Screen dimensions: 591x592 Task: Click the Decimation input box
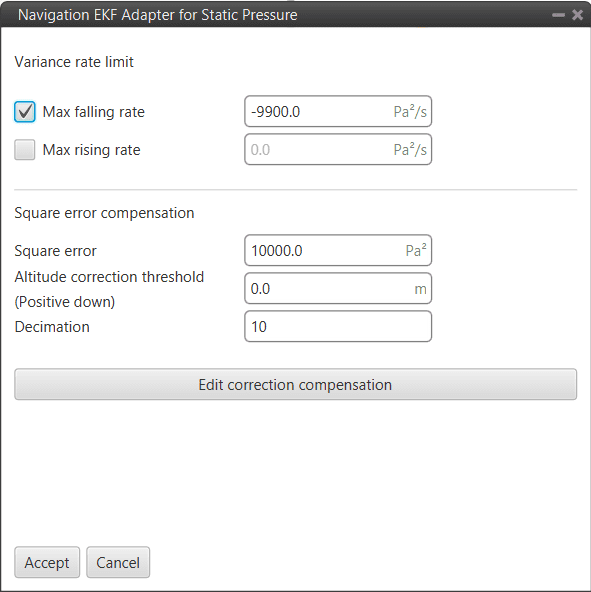(338, 327)
